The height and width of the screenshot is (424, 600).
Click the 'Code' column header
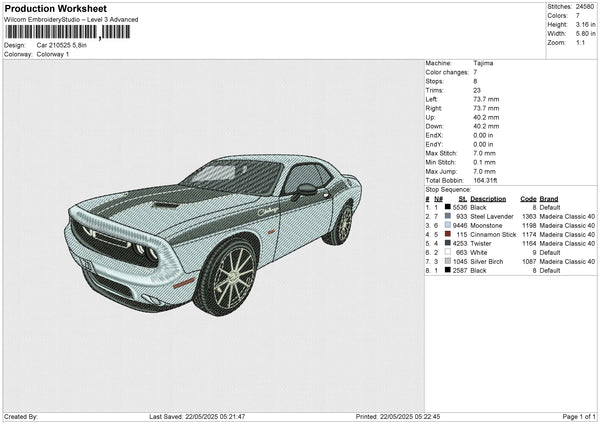528,199
